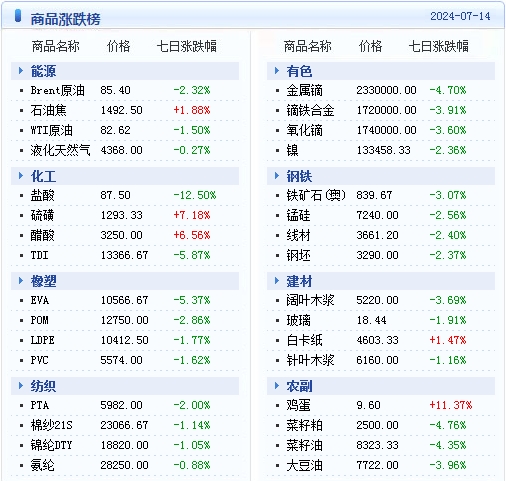Expand the 钢铁 category arrow

[277, 176]
